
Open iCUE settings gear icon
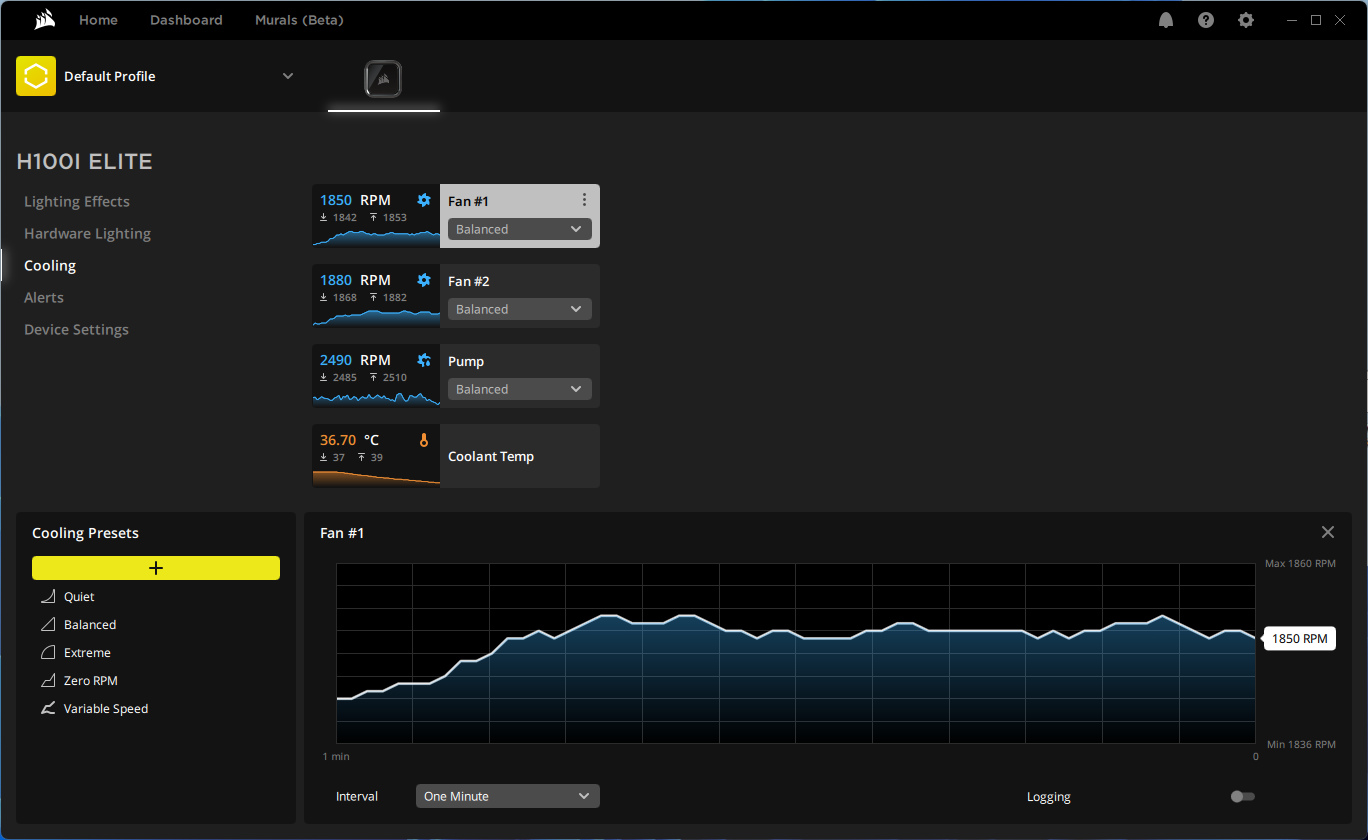[1245, 20]
